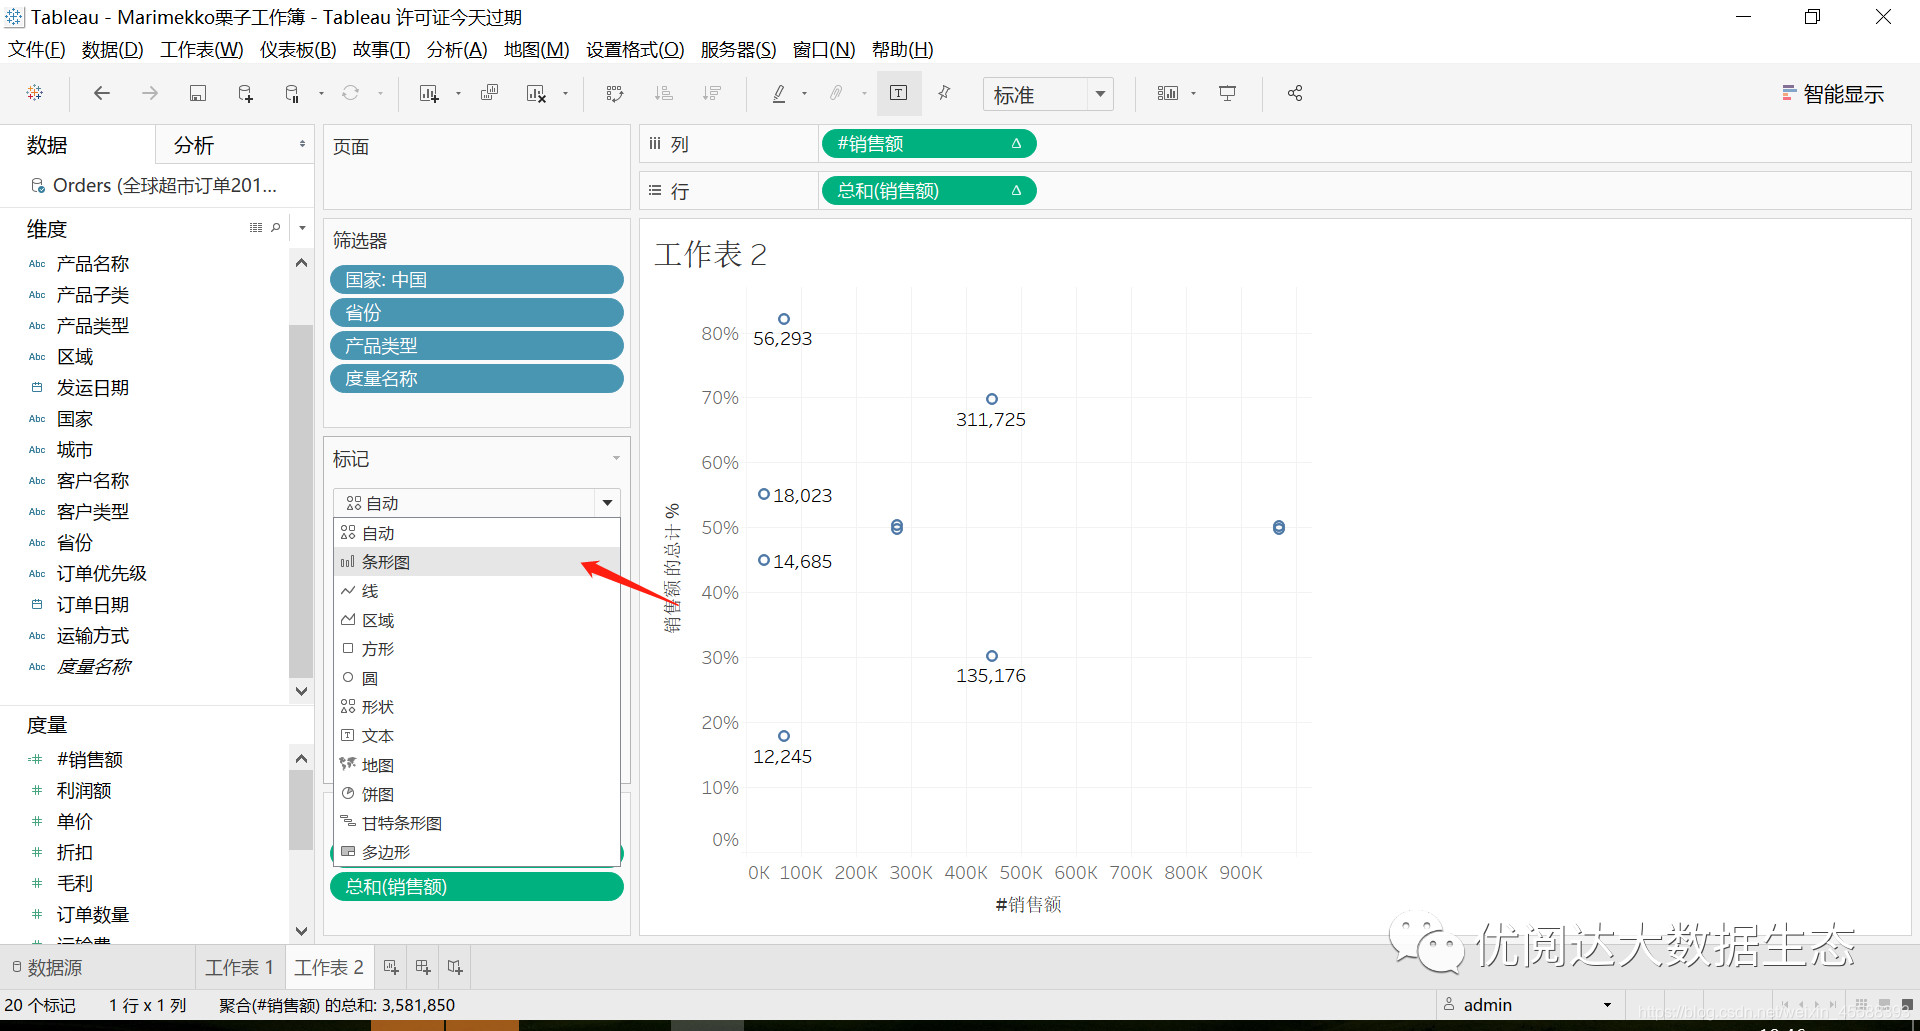1920x1031 pixels.
Task: Save the workbook with the disk icon
Action: 198,93
